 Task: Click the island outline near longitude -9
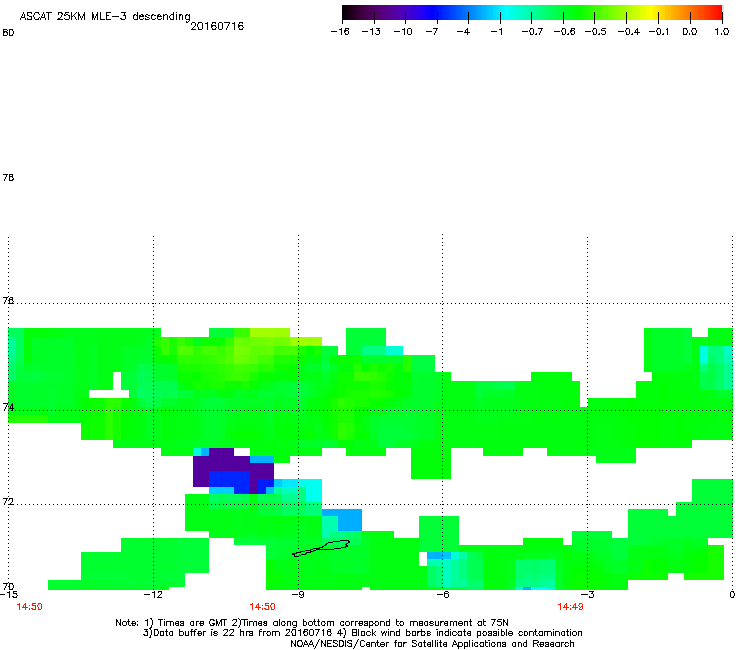[x=321, y=548]
